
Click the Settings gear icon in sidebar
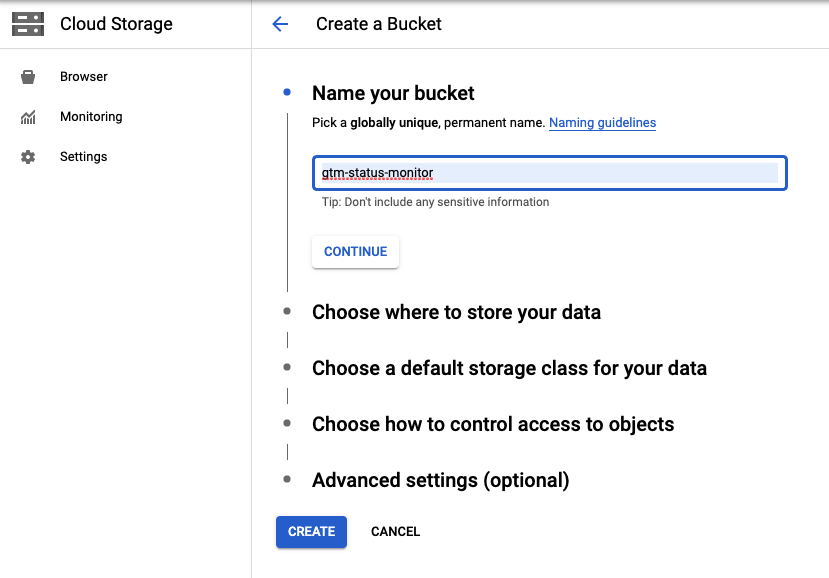click(28, 157)
